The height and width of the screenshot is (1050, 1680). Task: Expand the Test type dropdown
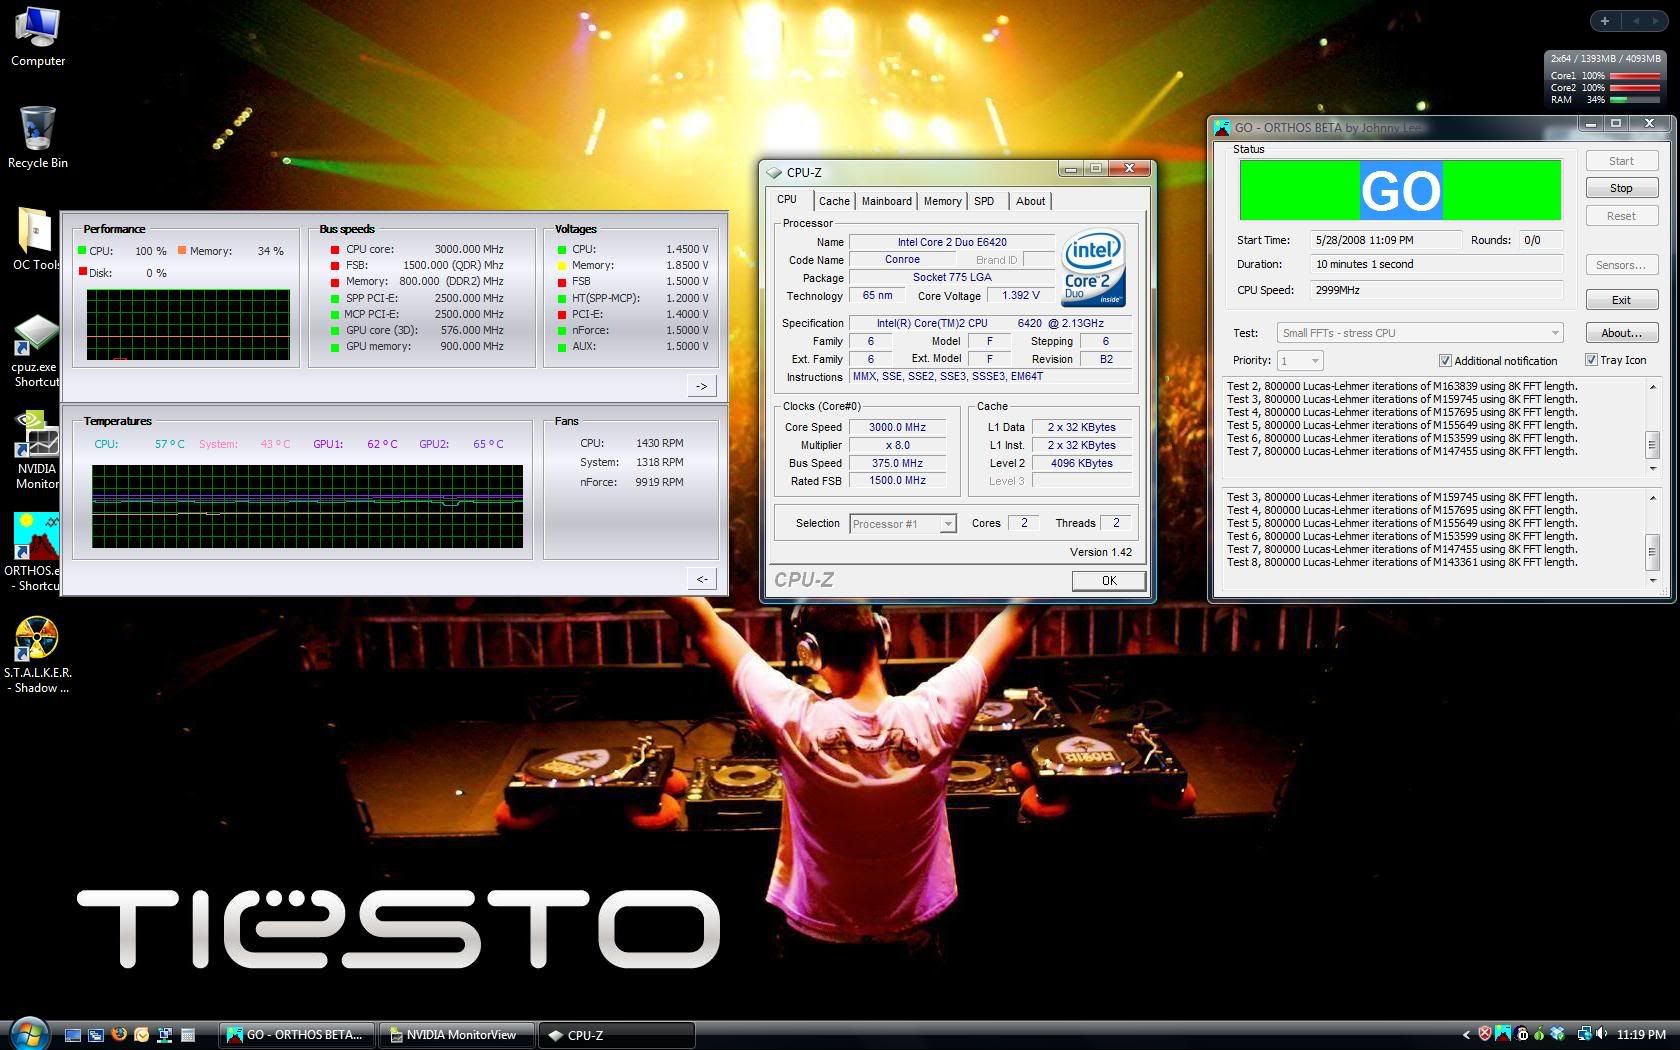point(1554,333)
